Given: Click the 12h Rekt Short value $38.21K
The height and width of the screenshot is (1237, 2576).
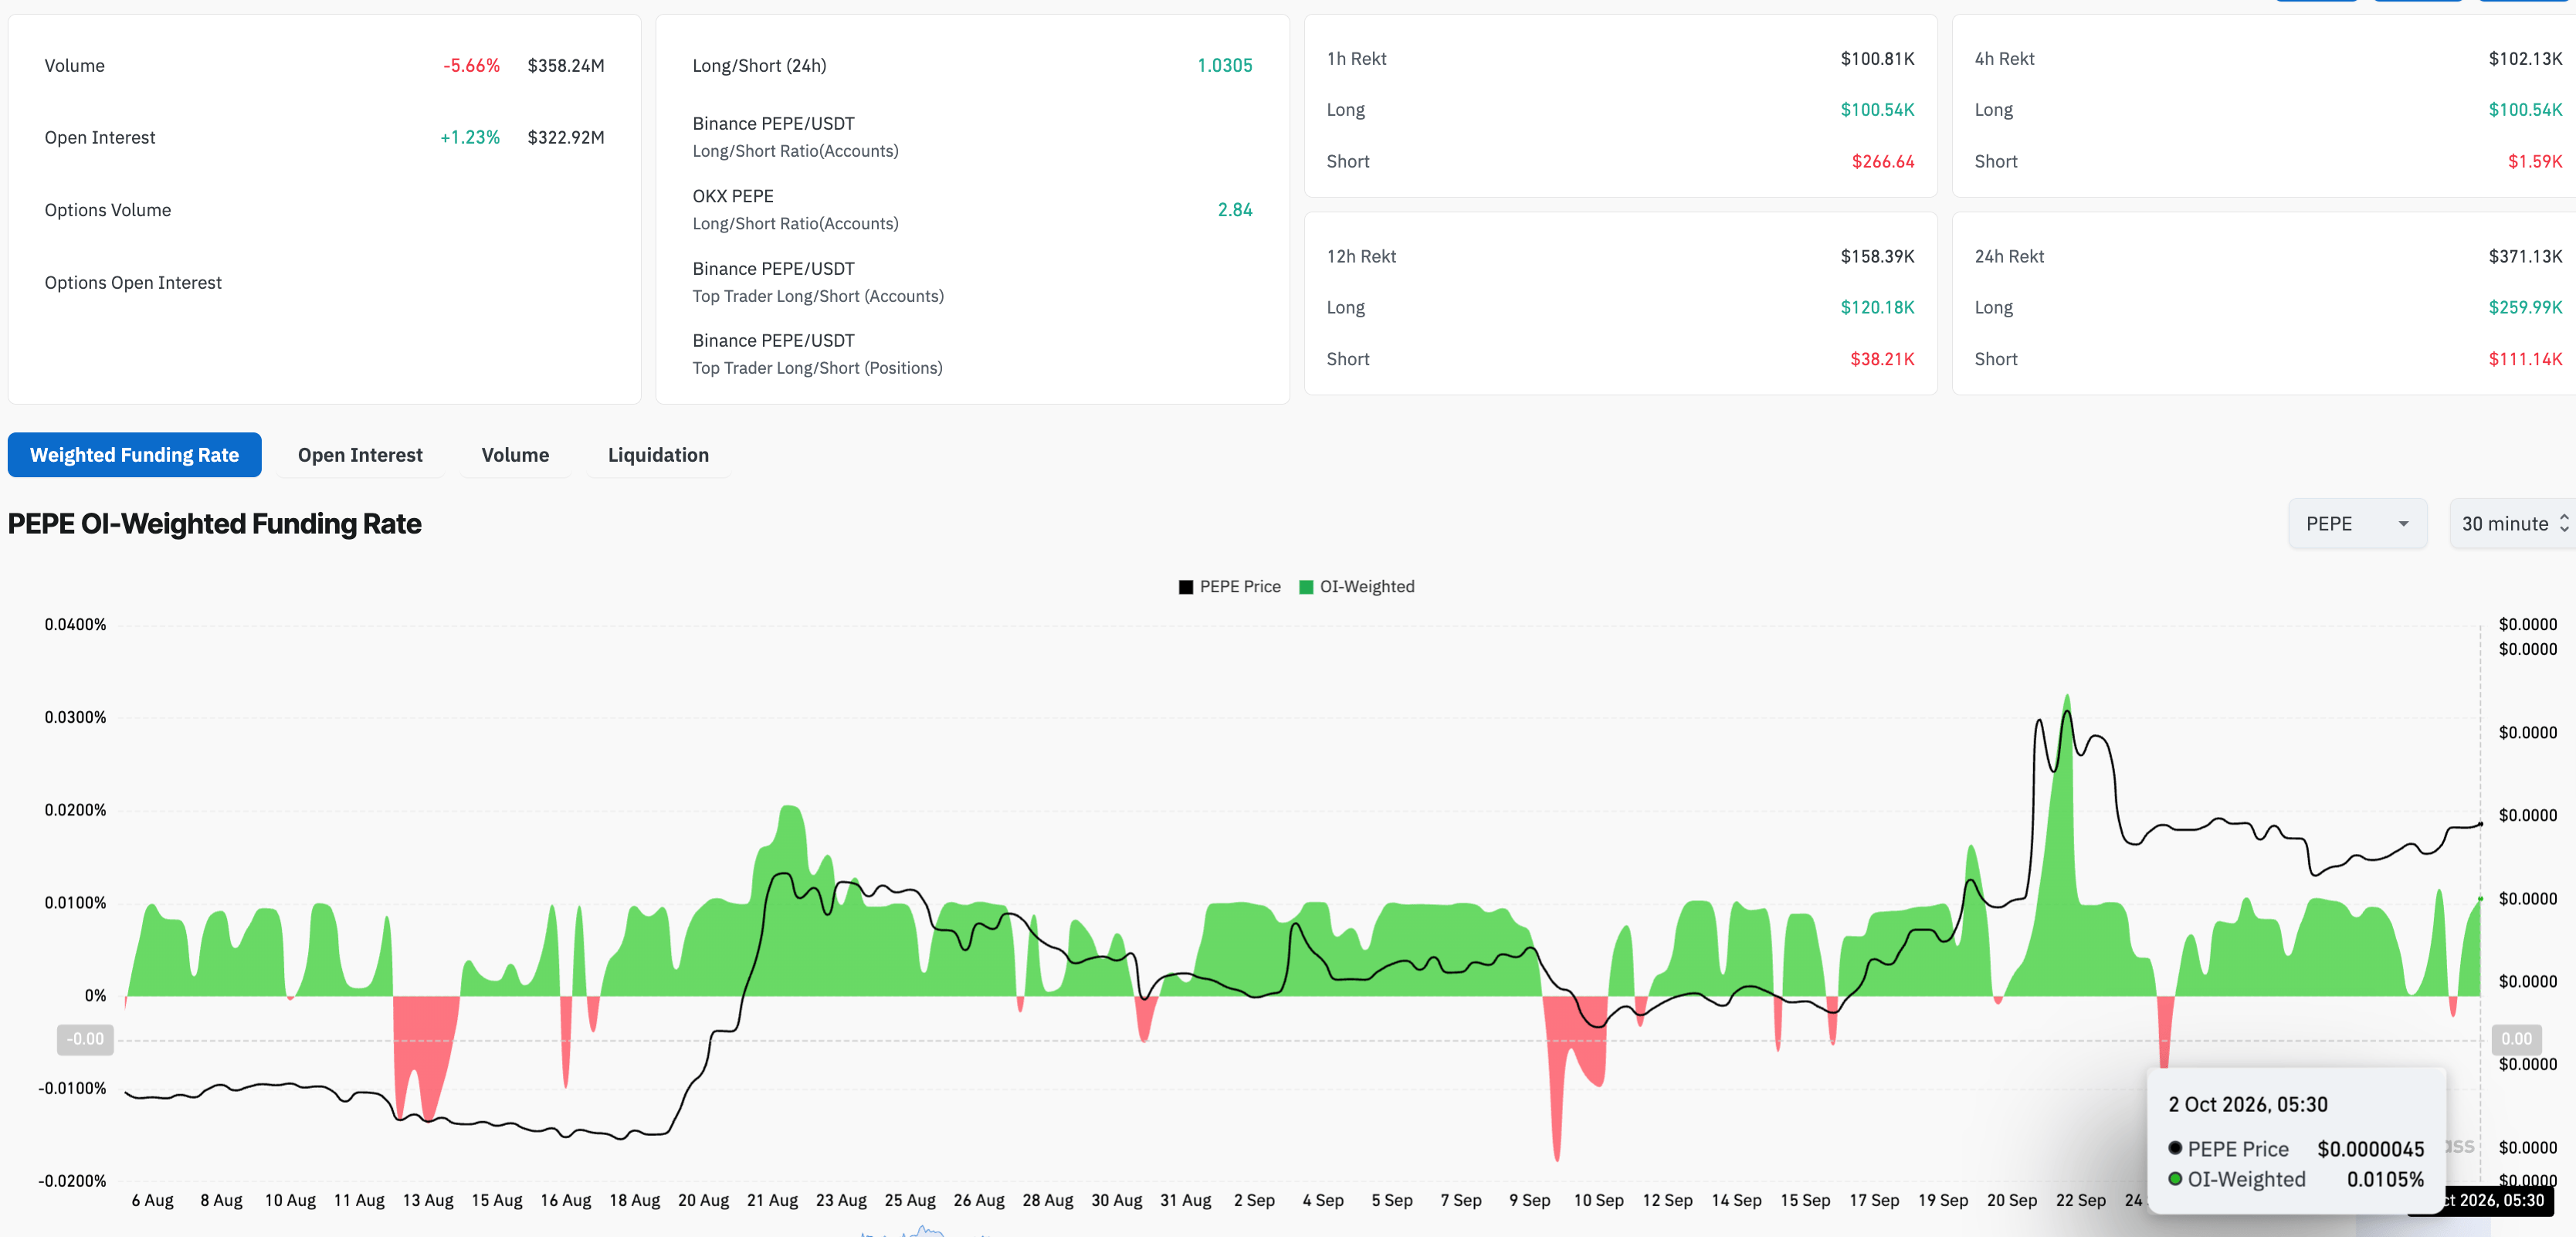Looking at the screenshot, I should (1882, 359).
